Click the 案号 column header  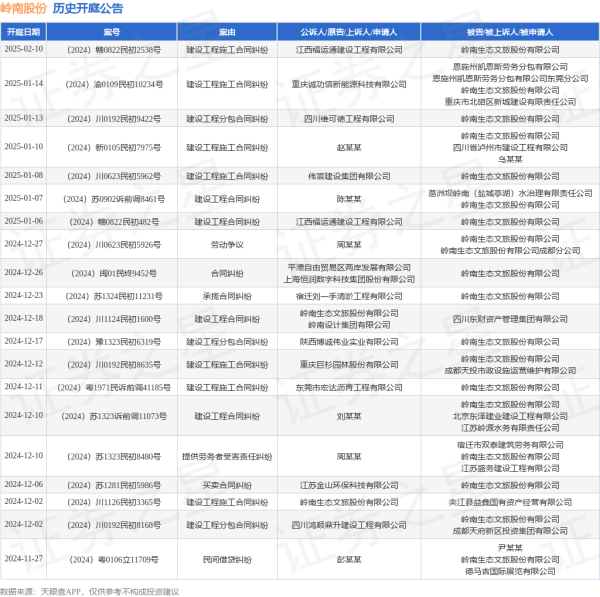(x=112, y=32)
